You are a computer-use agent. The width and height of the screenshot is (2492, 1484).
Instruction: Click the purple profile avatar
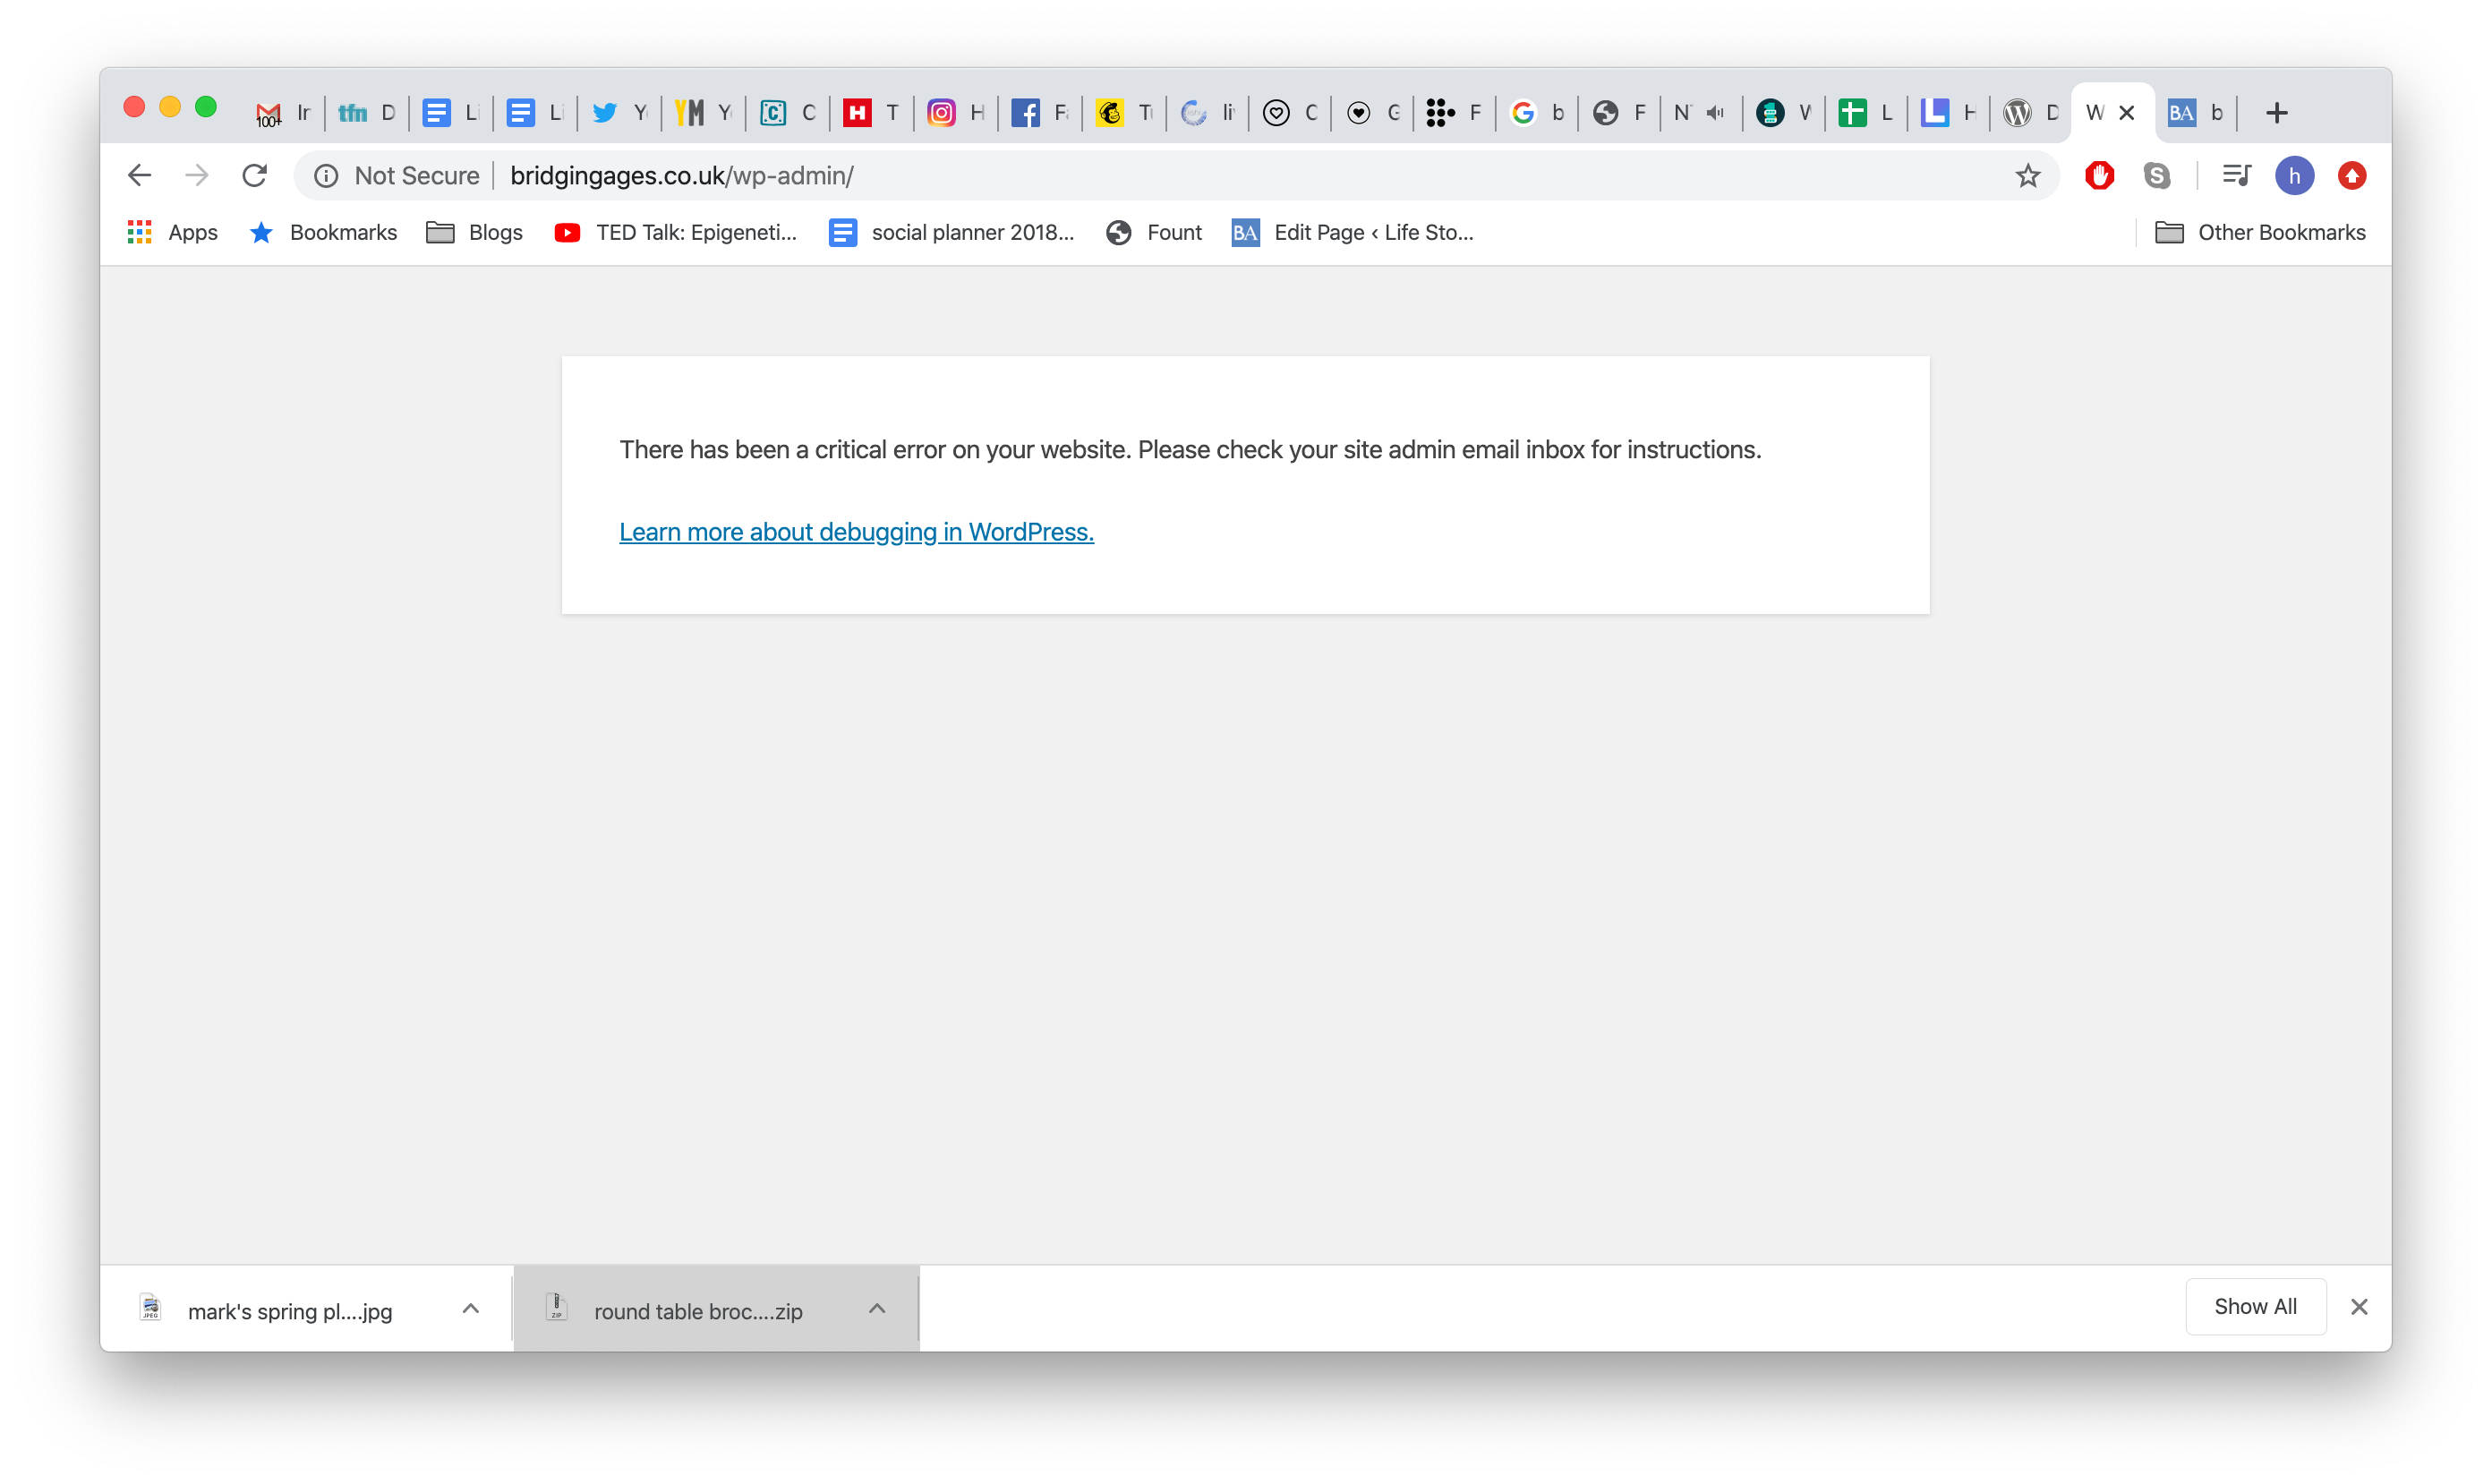(2294, 176)
